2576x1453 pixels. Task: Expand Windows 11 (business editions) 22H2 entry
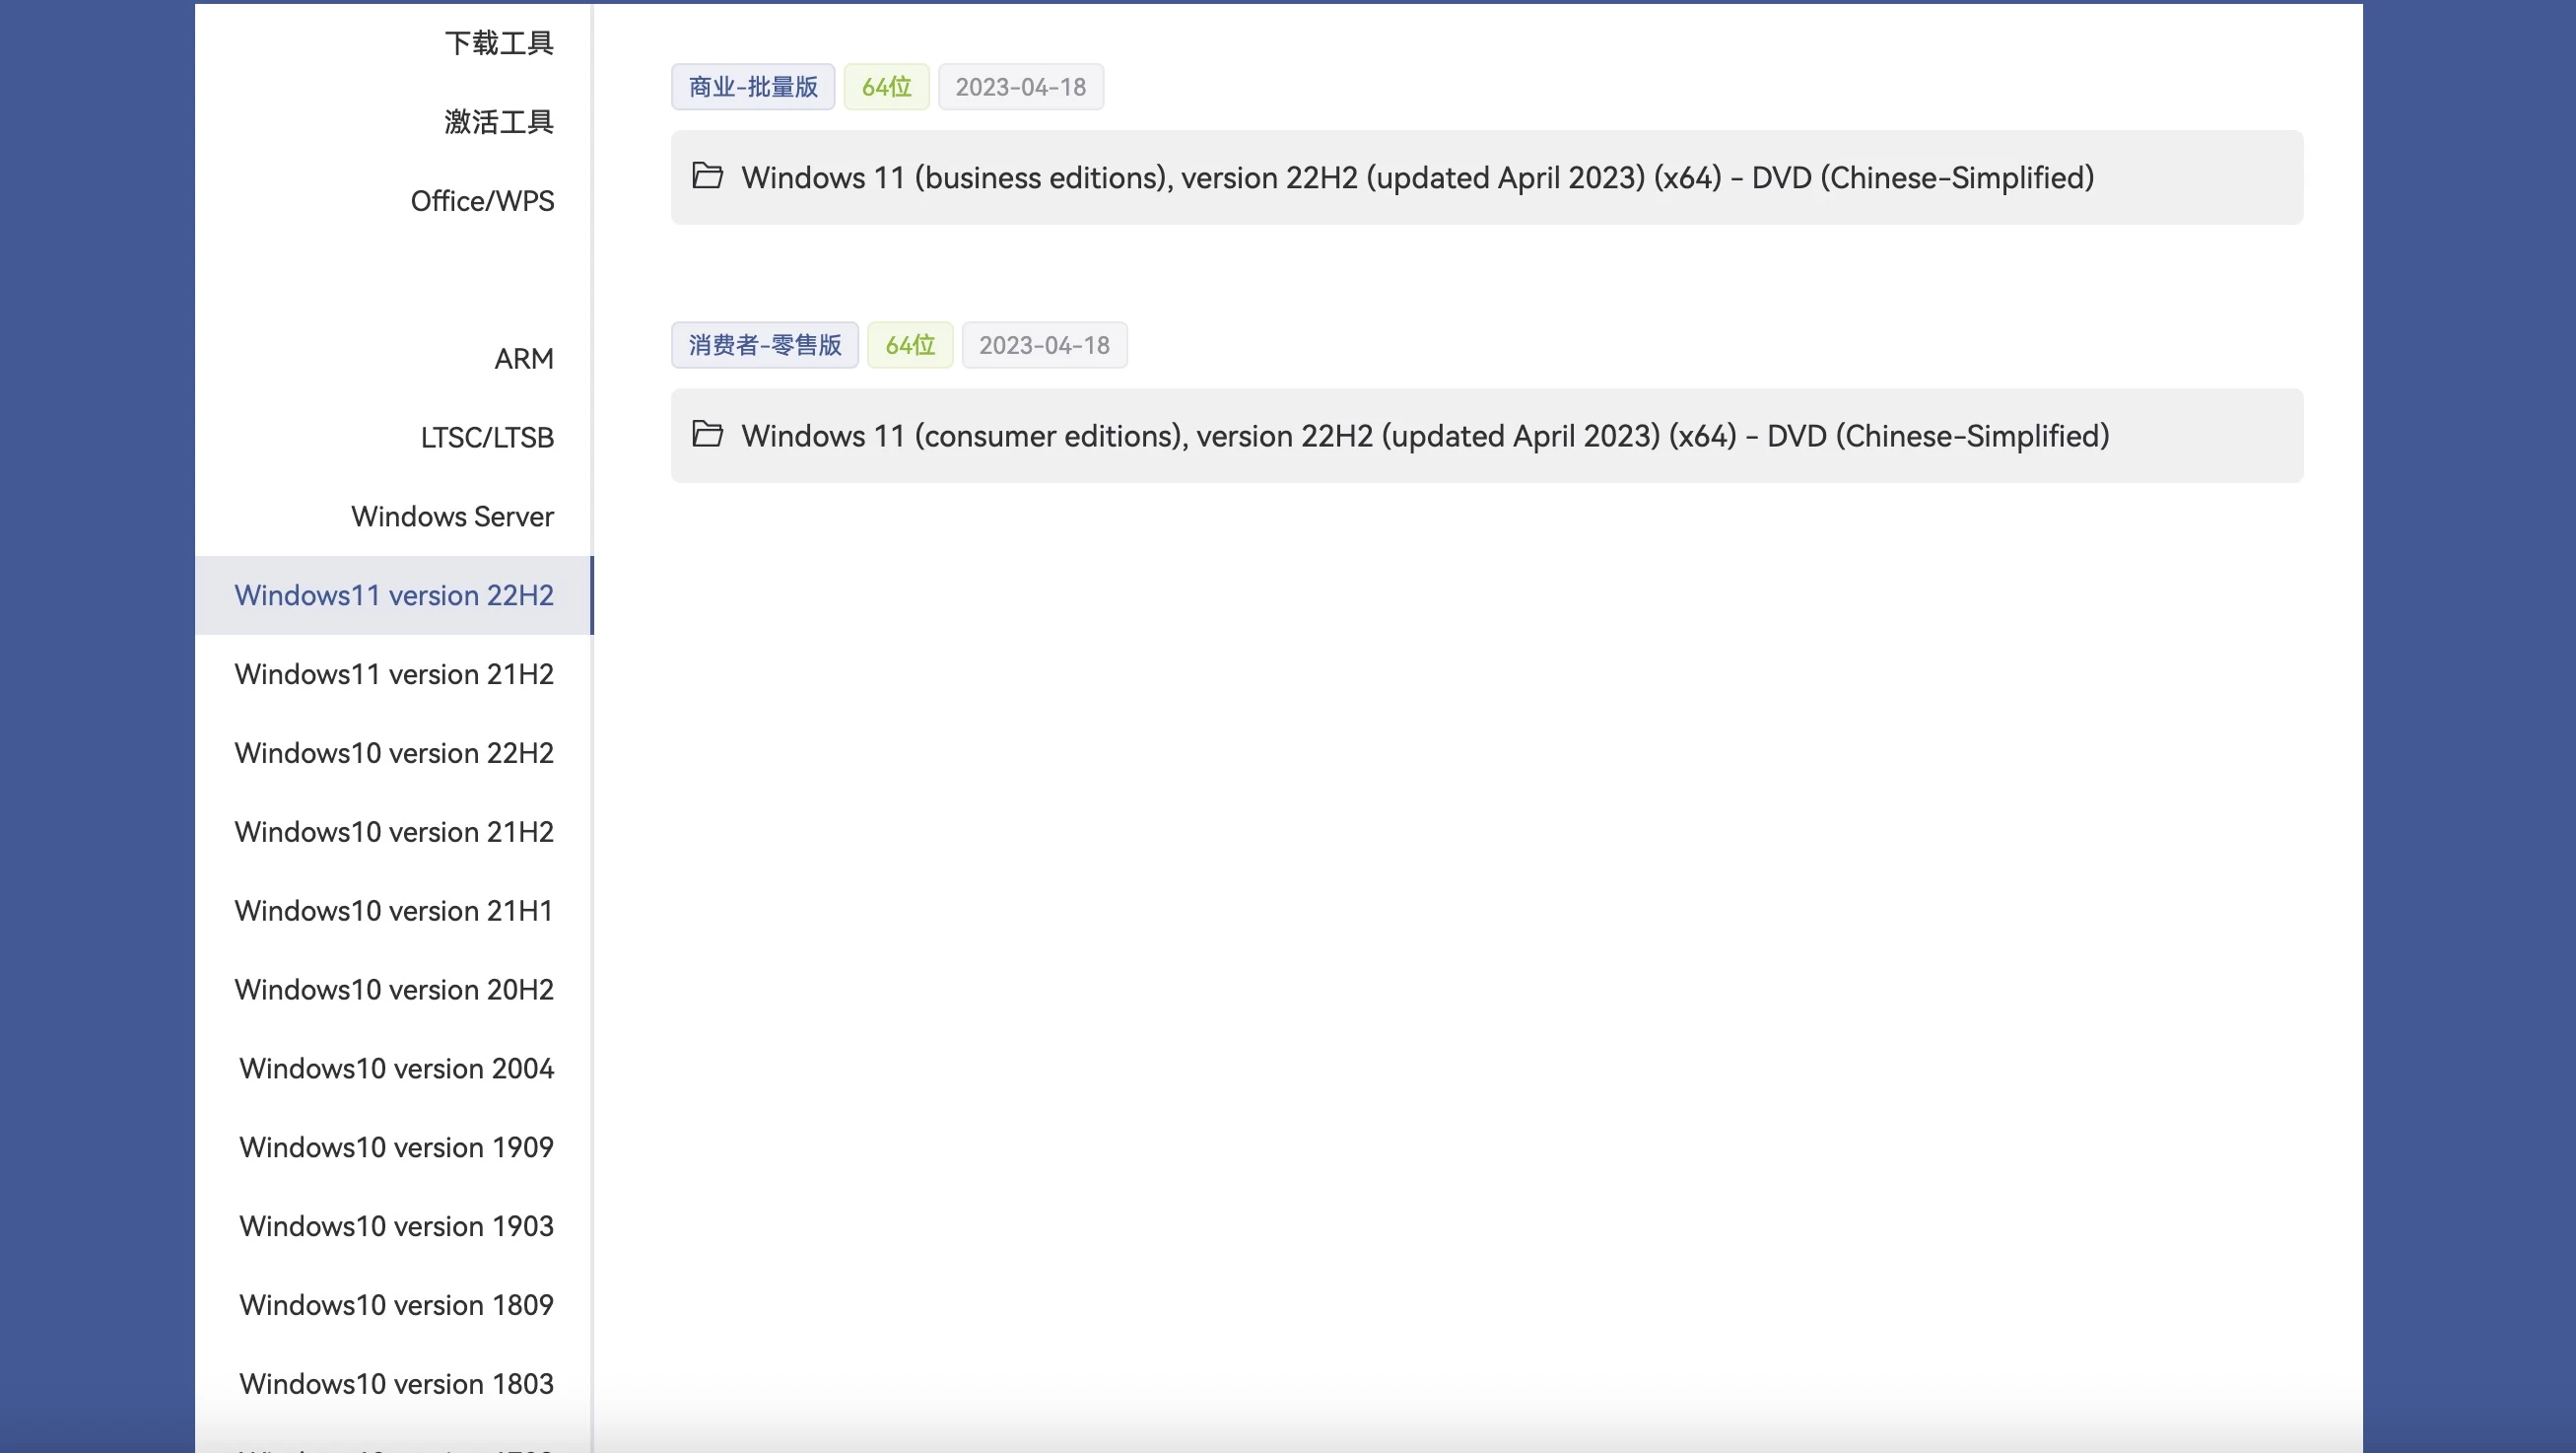1486,178
